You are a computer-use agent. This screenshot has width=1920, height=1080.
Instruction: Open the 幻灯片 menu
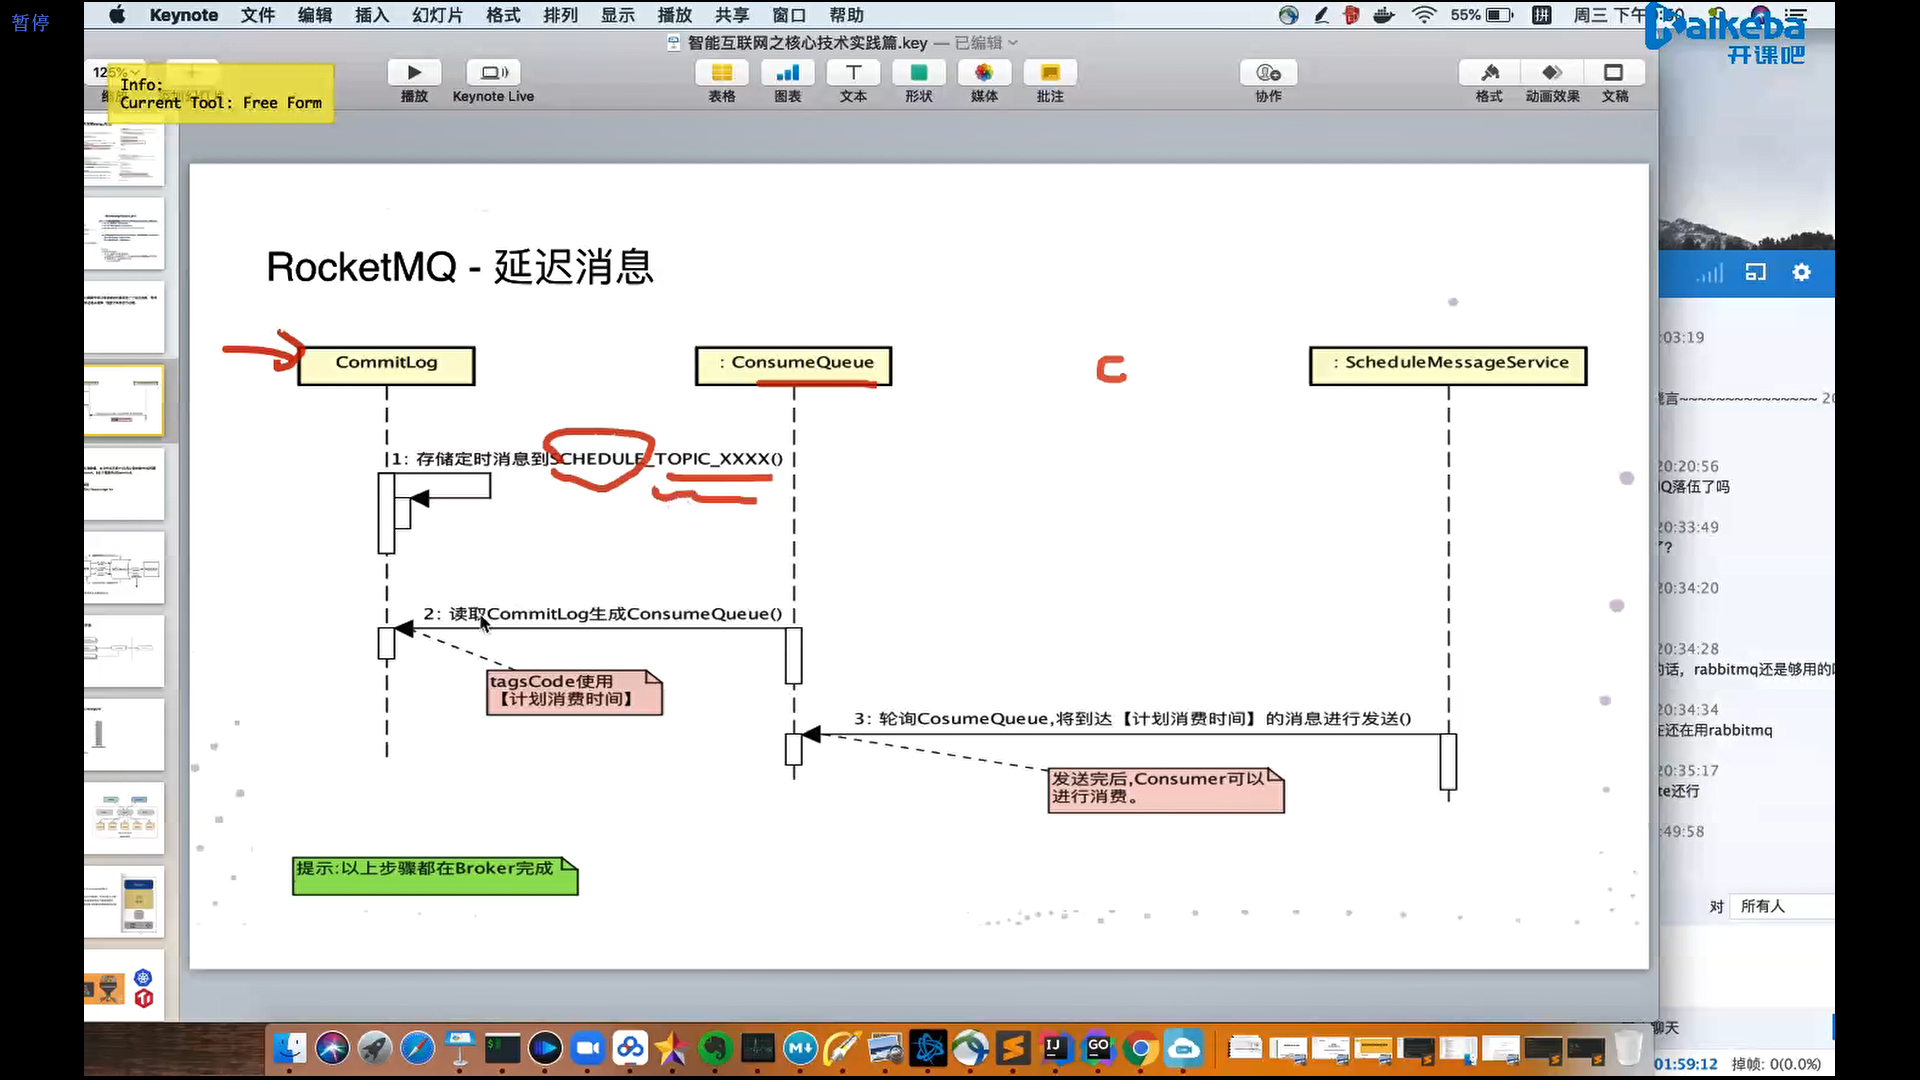tap(437, 15)
